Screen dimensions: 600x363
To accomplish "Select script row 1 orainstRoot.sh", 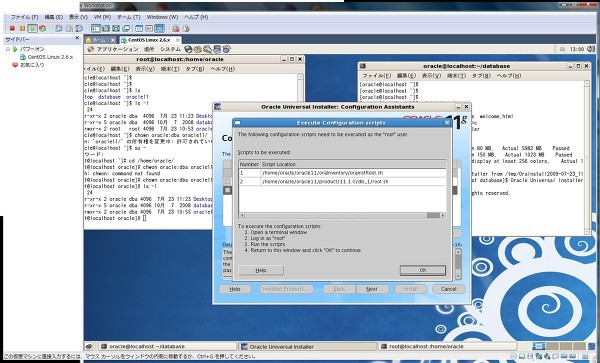I will pyautogui.click(x=342, y=173).
